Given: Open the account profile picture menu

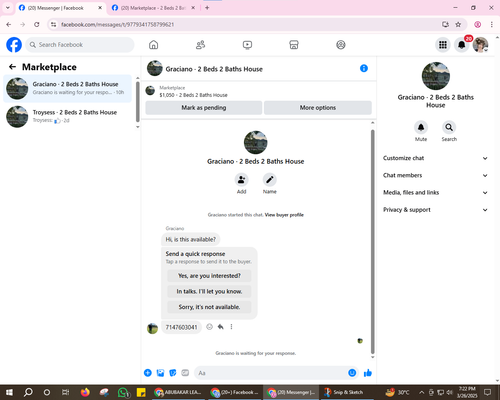Looking at the screenshot, I should click(x=480, y=45).
